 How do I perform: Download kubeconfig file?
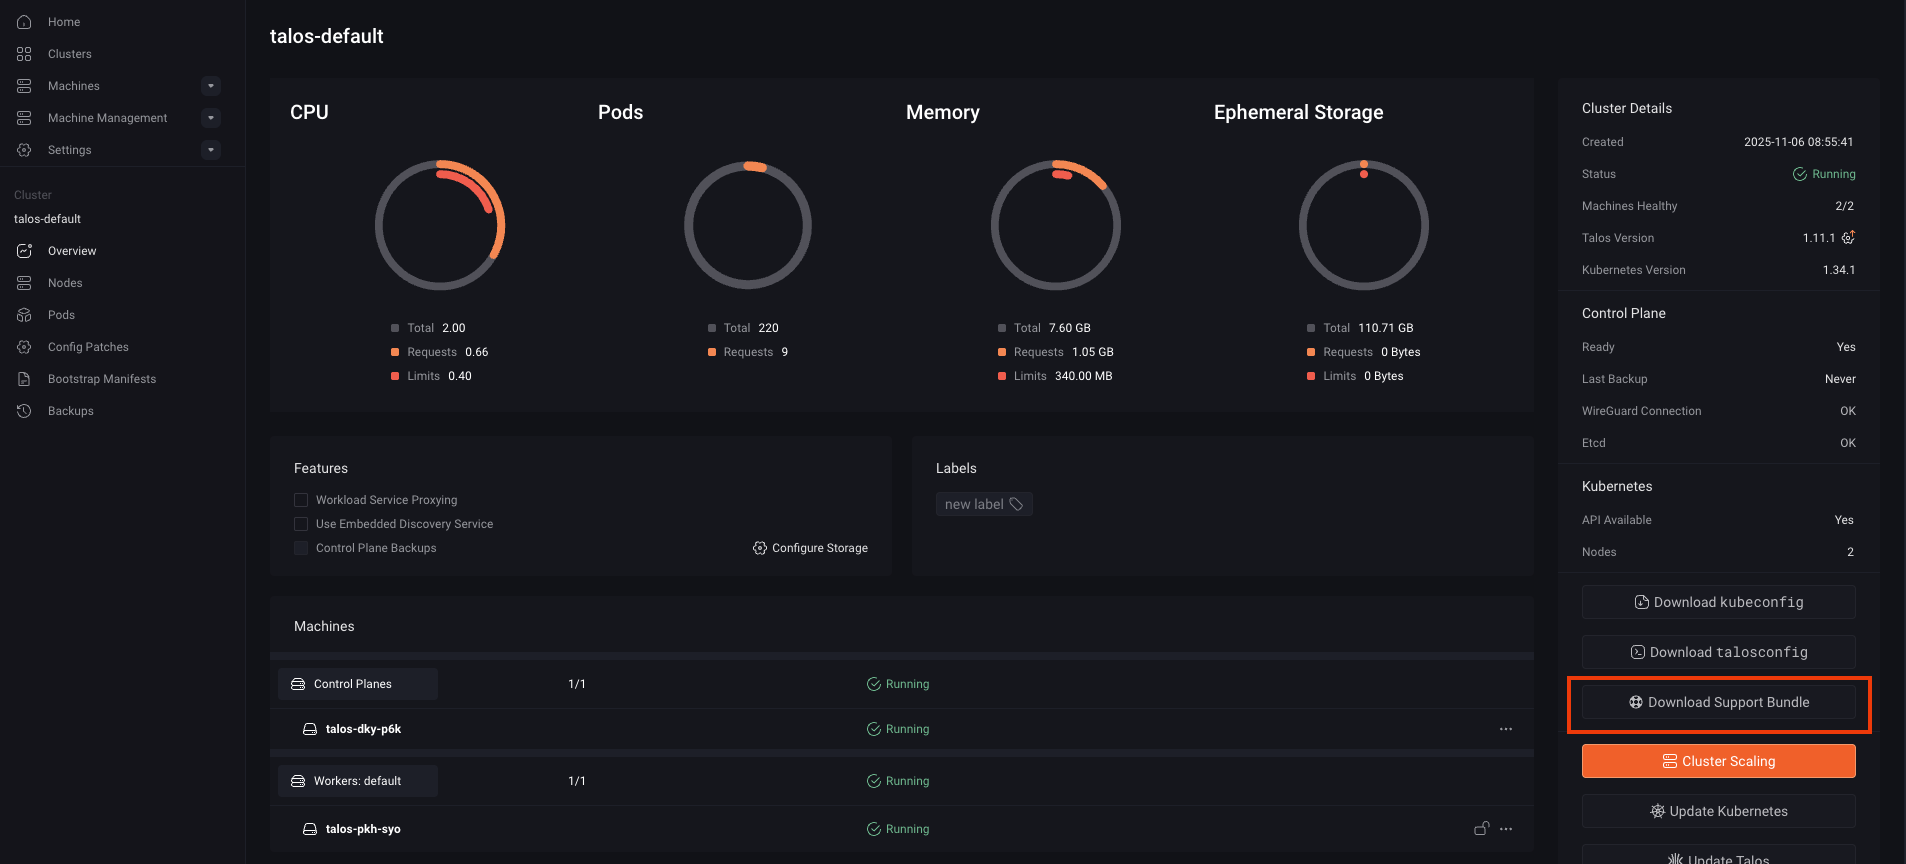coord(1718,602)
